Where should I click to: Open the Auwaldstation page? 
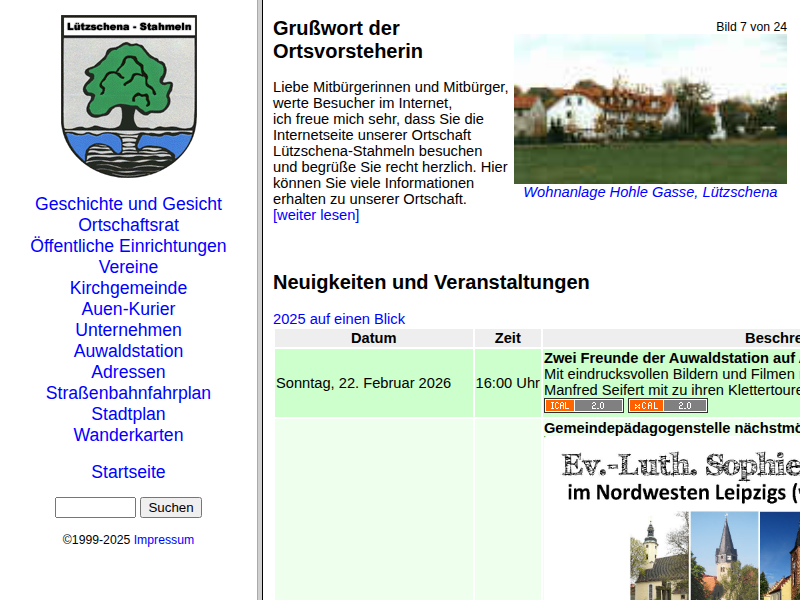click(128, 351)
